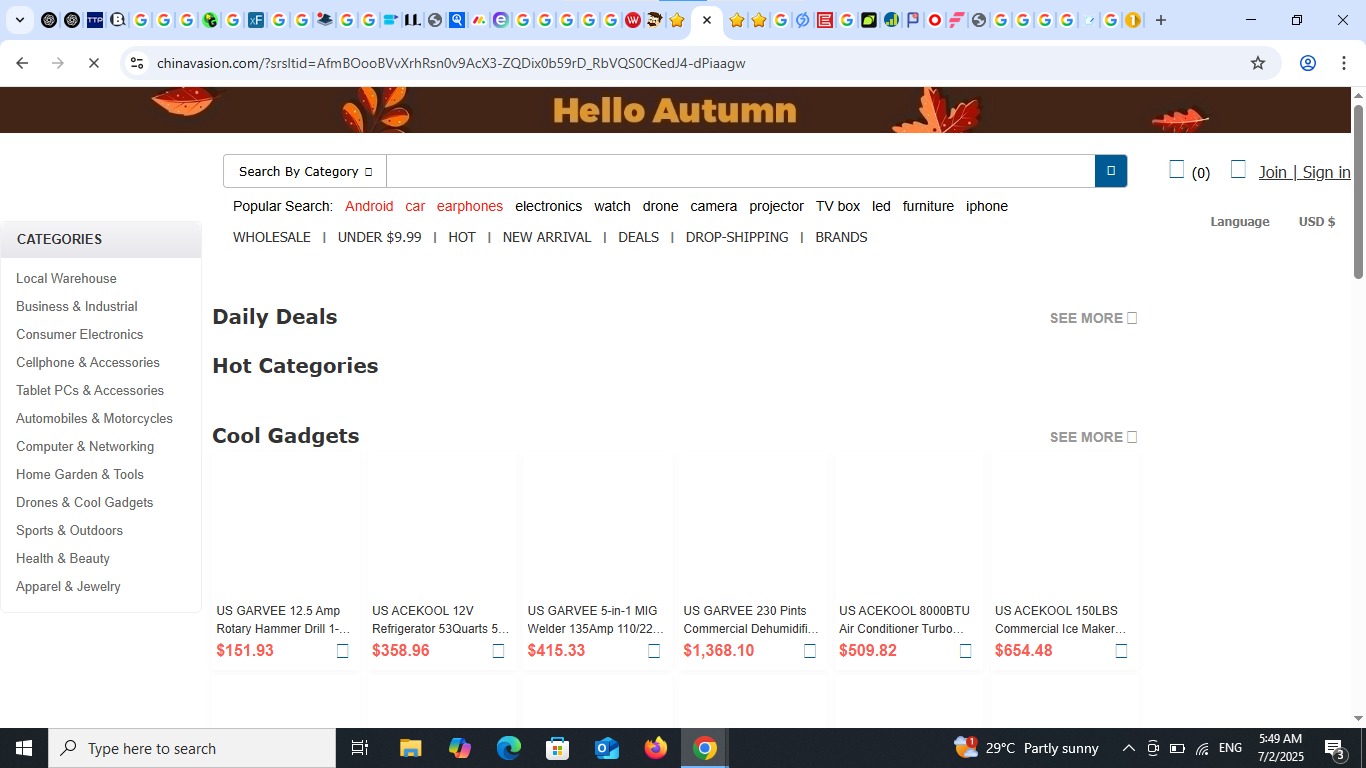Click the Join link
The height and width of the screenshot is (768, 1366).
[1273, 172]
